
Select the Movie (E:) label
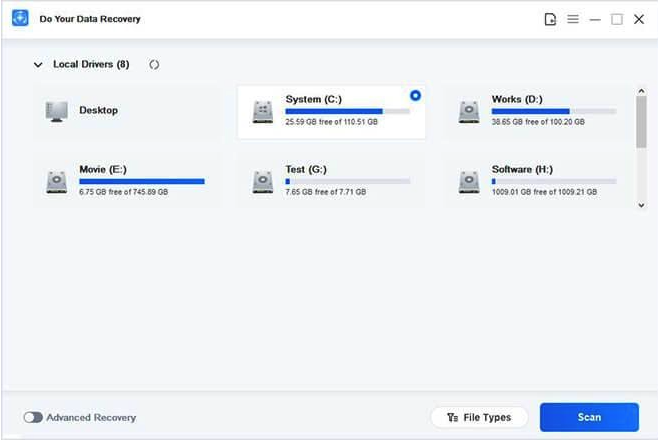pyautogui.click(x=103, y=169)
